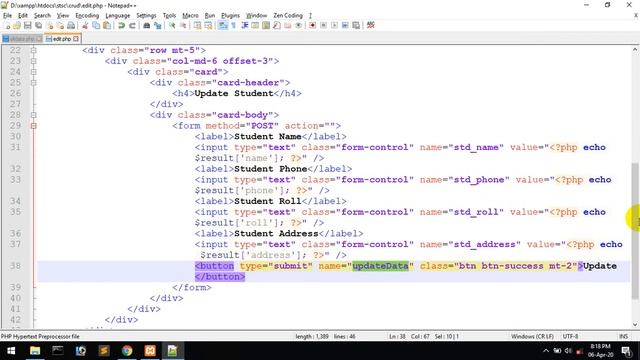This screenshot has width=640, height=360.
Task: Click the Paste toolbar icon
Action: [x=107, y=25]
